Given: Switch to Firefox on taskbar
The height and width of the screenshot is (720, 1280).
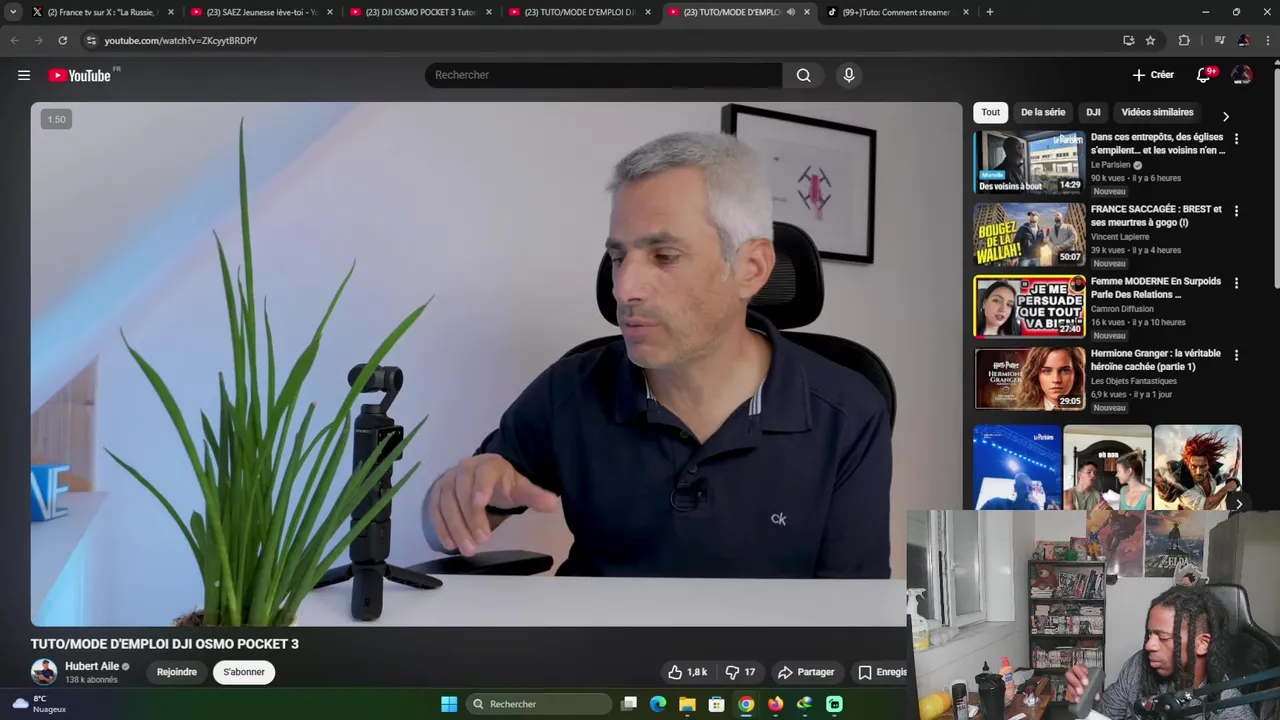Looking at the screenshot, I should pyautogui.click(x=775, y=704).
